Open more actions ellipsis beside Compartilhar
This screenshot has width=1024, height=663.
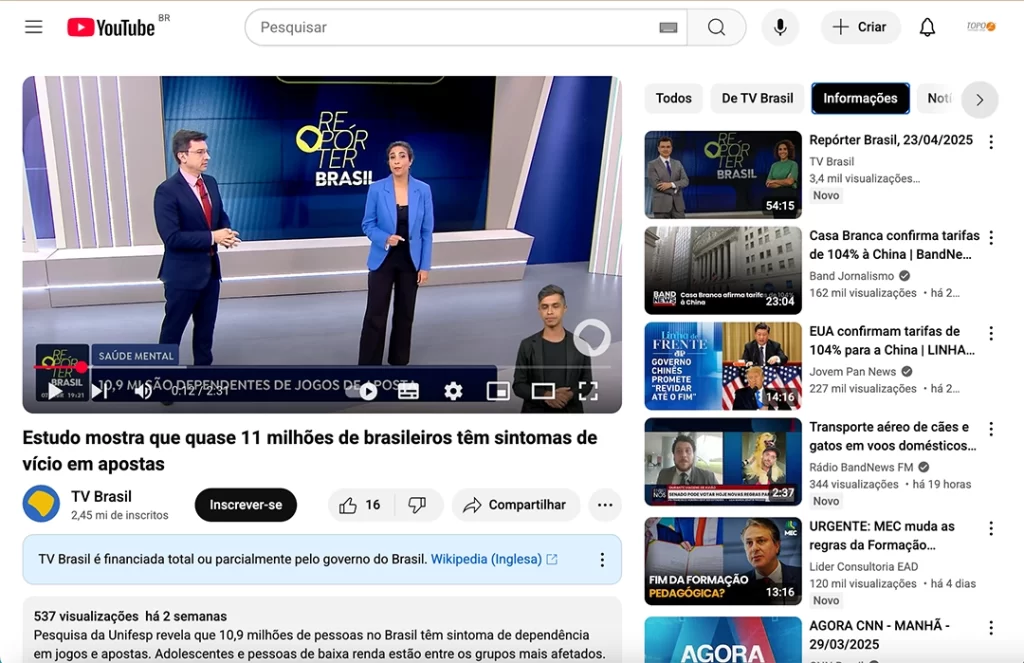[x=605, y=505]
